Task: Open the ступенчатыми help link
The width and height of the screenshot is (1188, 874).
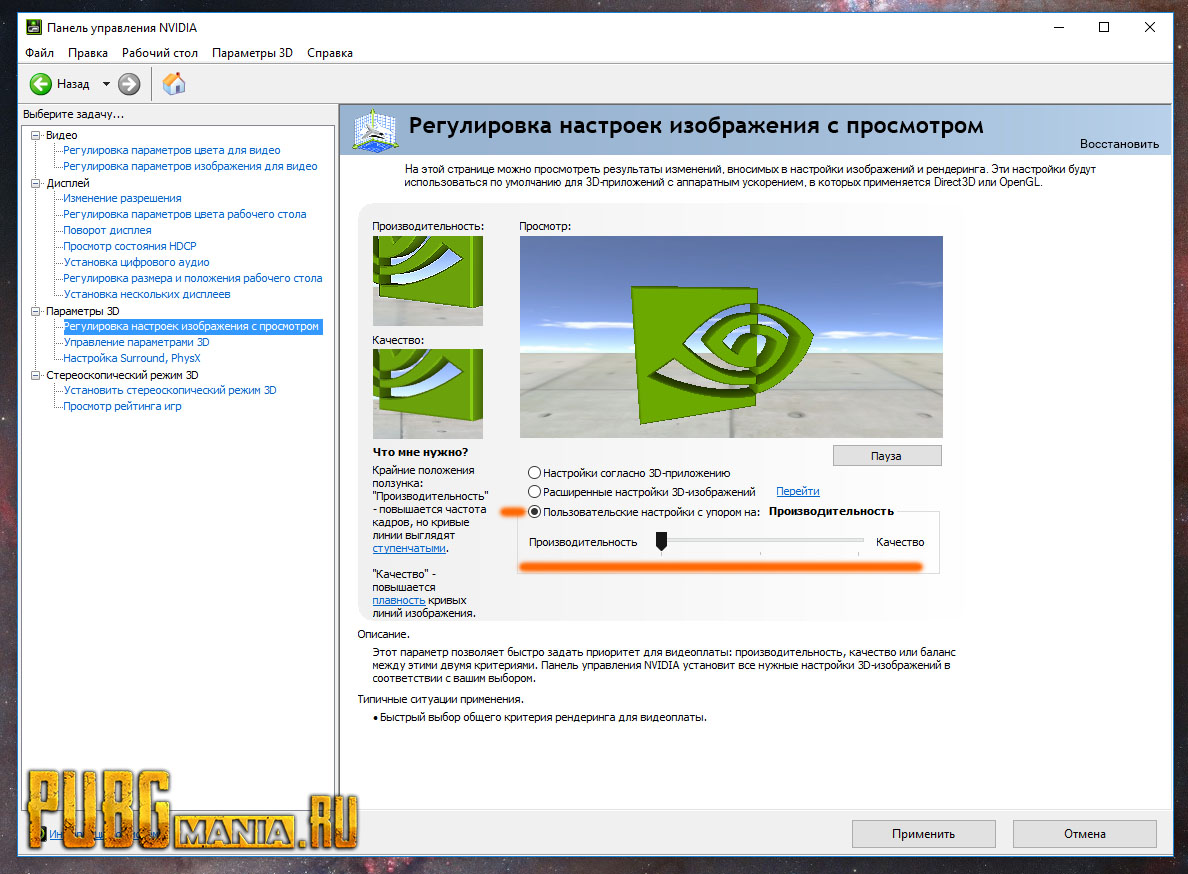Action: (409, 548)
